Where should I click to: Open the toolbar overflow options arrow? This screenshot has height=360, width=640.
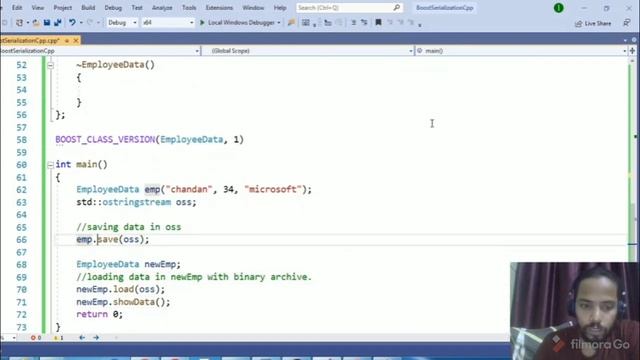(420, 24)
